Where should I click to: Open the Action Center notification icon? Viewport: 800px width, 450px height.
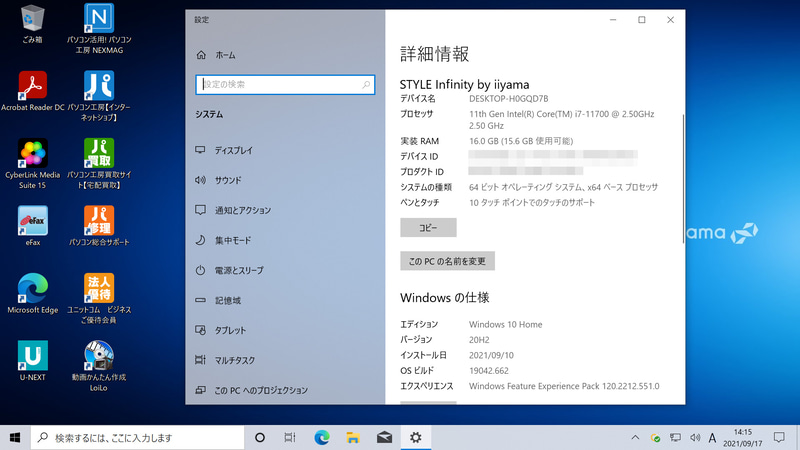[x=779, y=438]
